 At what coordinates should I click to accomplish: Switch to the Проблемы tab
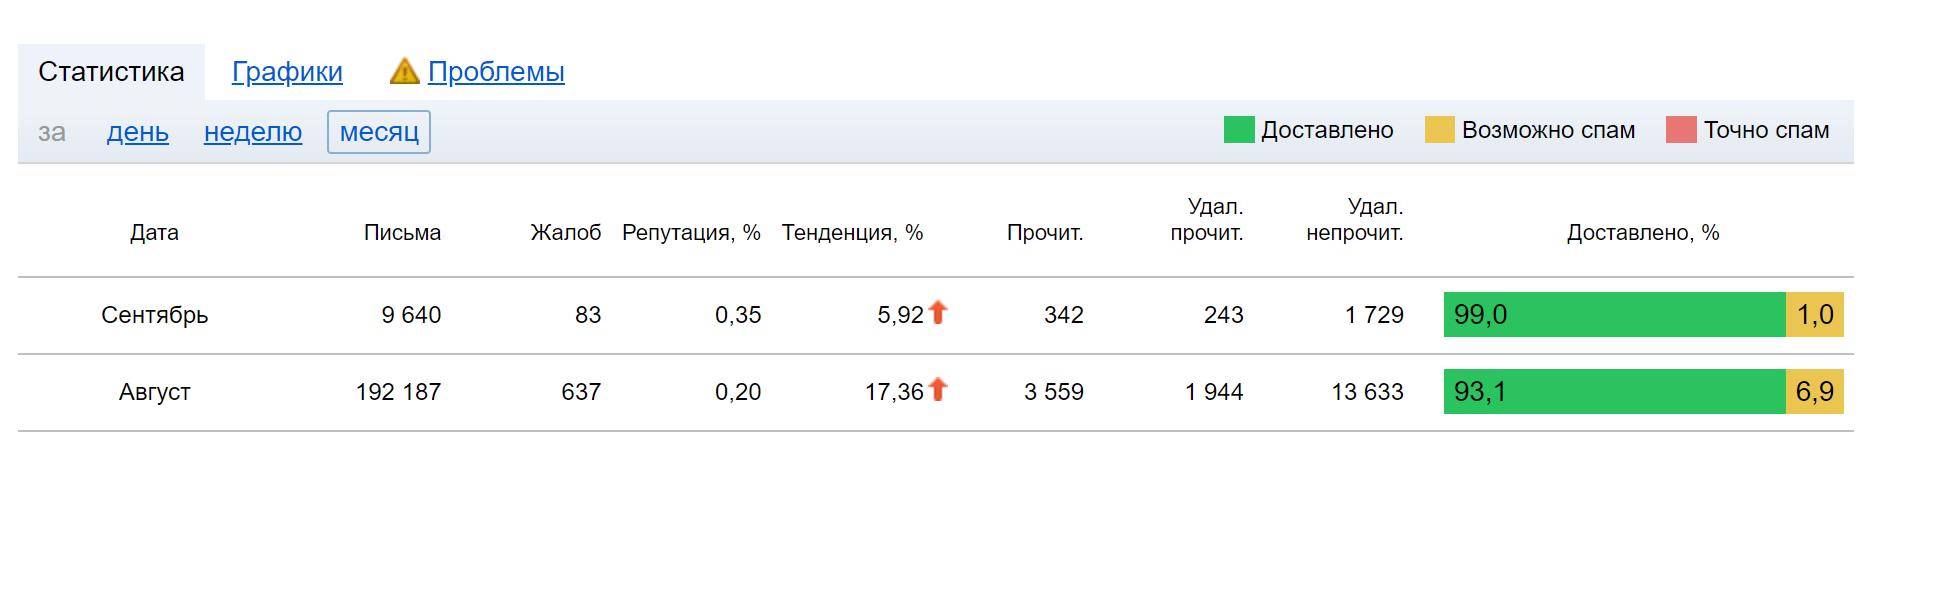click(496, 72)
